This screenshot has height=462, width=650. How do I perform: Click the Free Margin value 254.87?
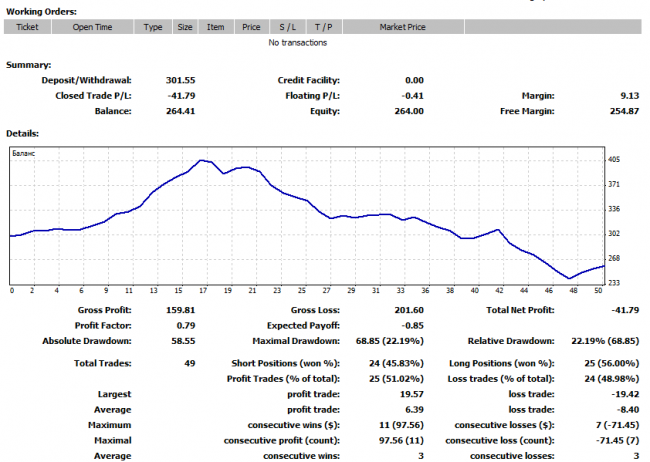tap(622, 111)
